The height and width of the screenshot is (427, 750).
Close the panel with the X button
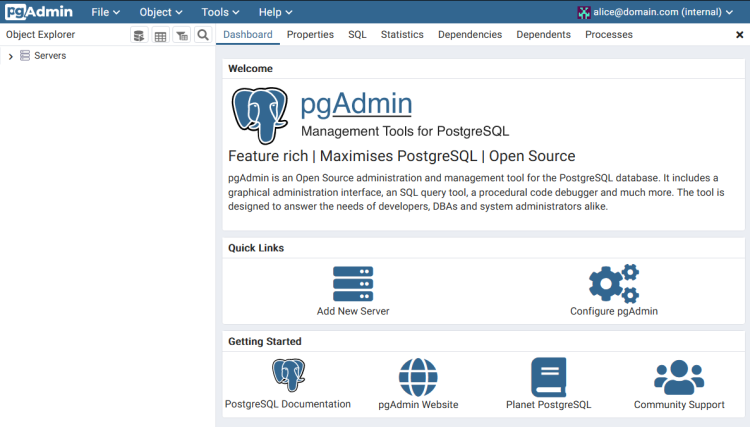[739, 34]
